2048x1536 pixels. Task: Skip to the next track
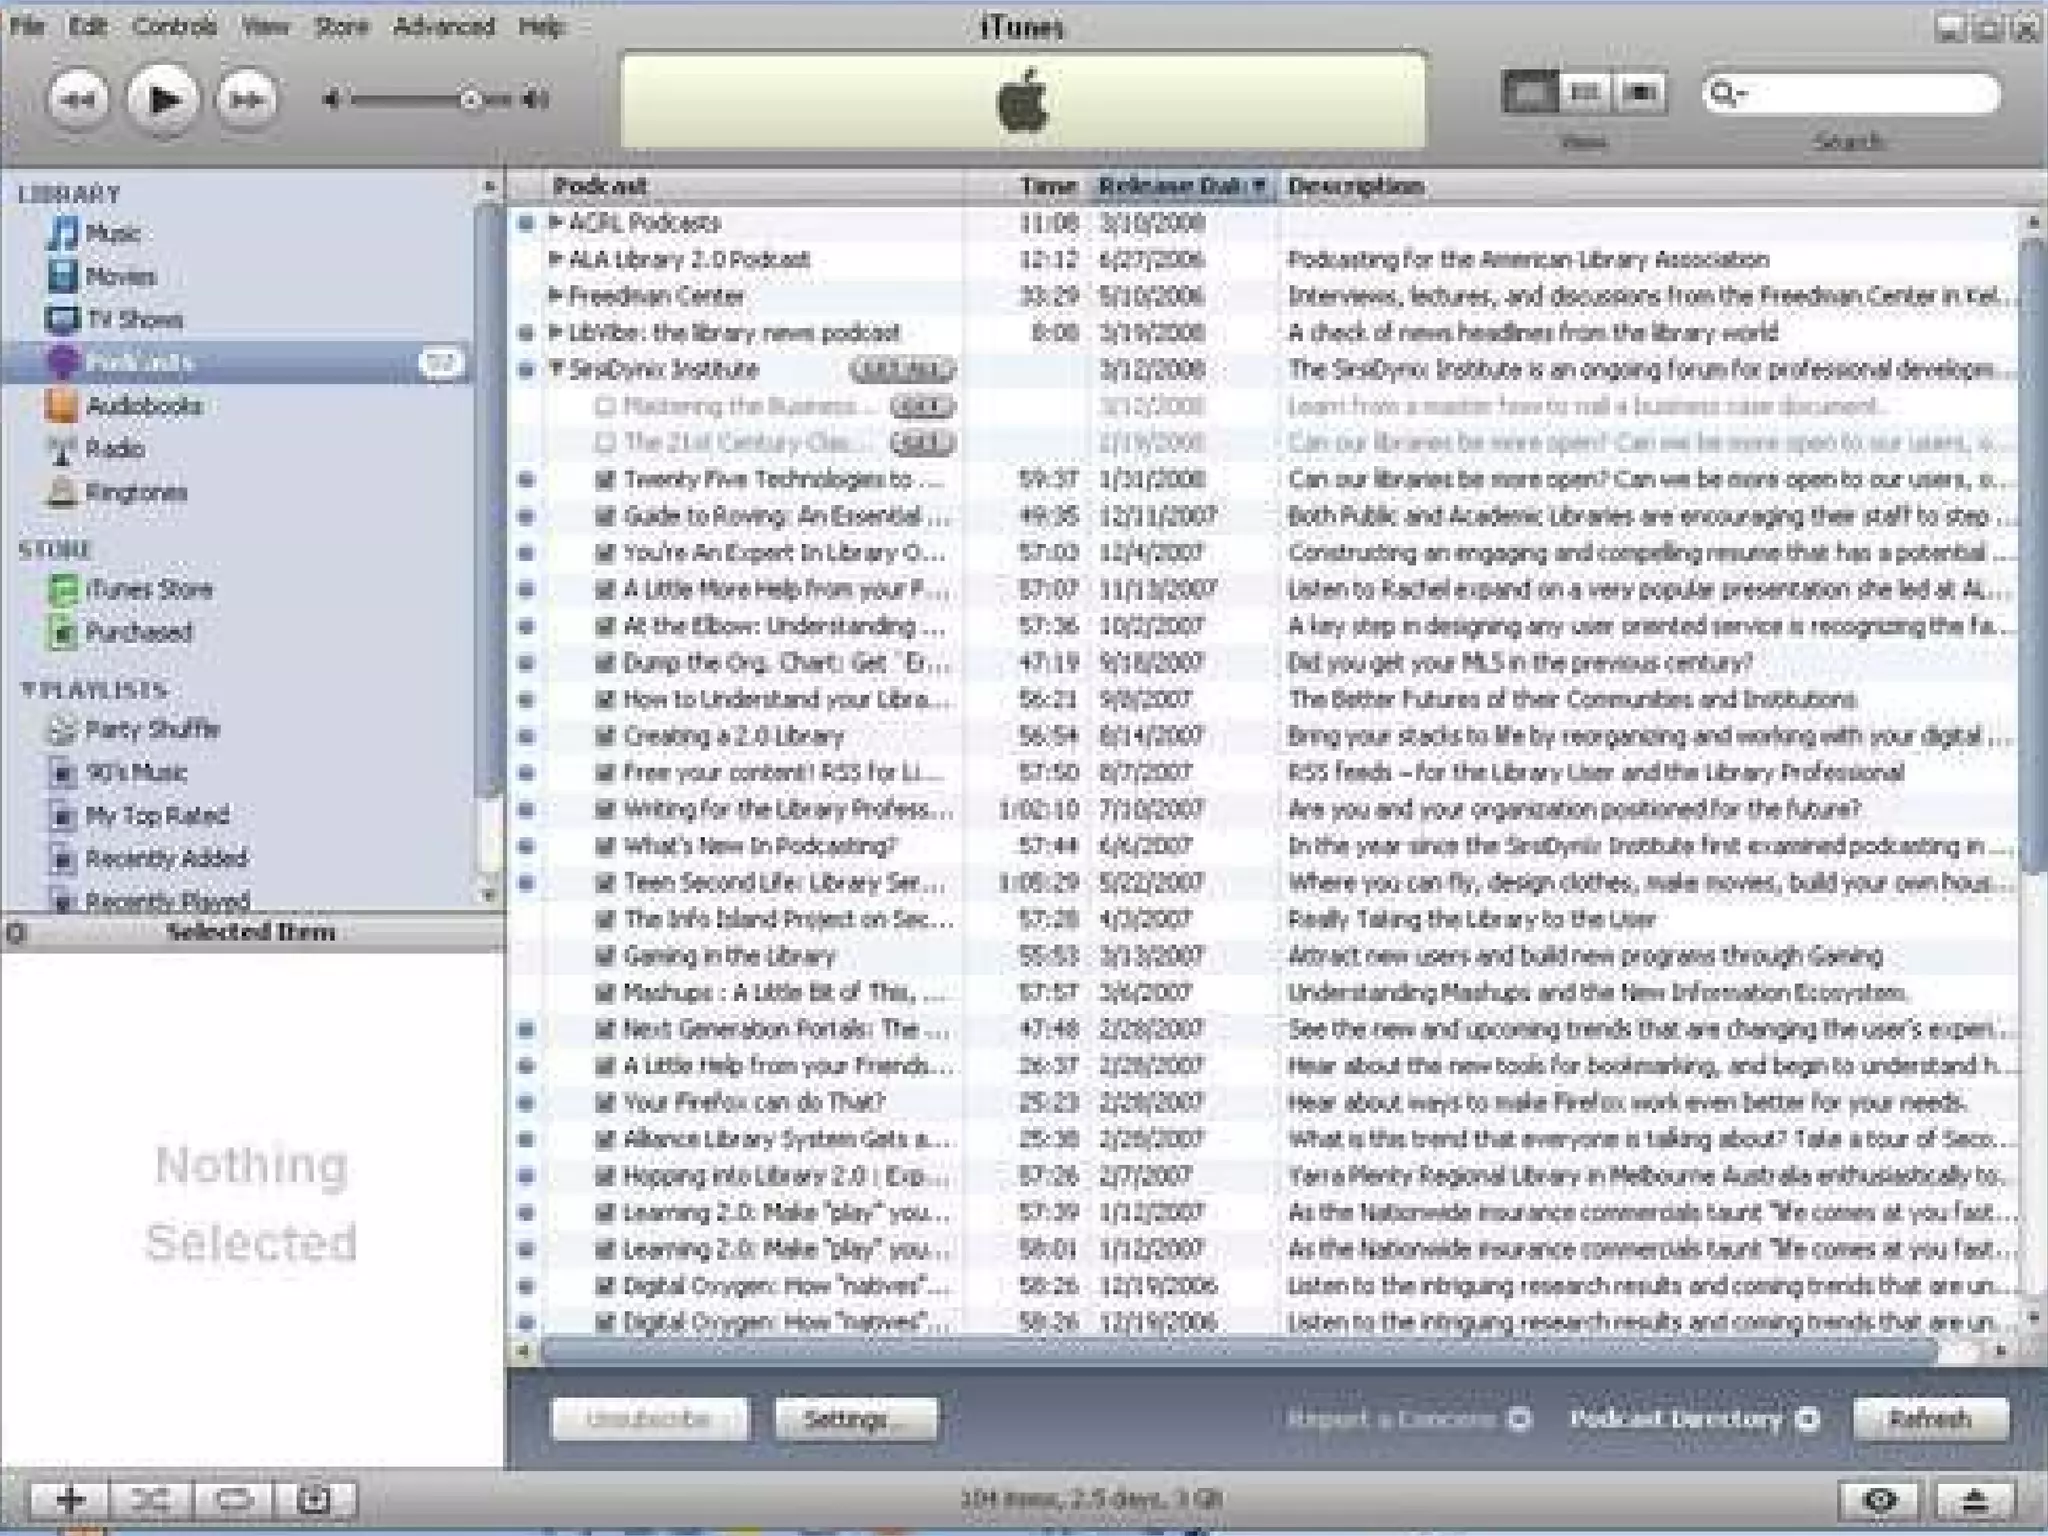pos(246,99)
